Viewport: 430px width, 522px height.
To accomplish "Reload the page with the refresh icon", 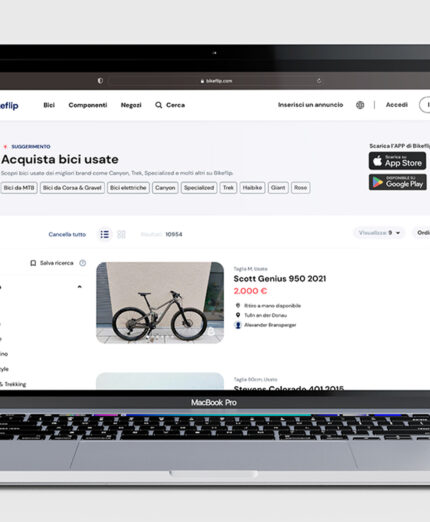I will pyautogui.click(x=319, y=81).
